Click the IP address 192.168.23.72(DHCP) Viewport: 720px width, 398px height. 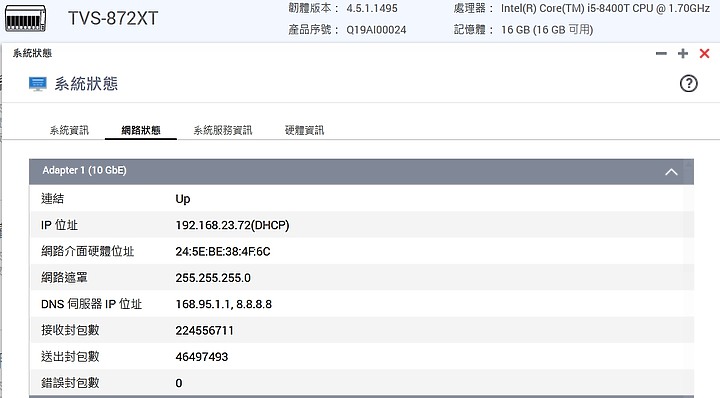click(232, 225)
